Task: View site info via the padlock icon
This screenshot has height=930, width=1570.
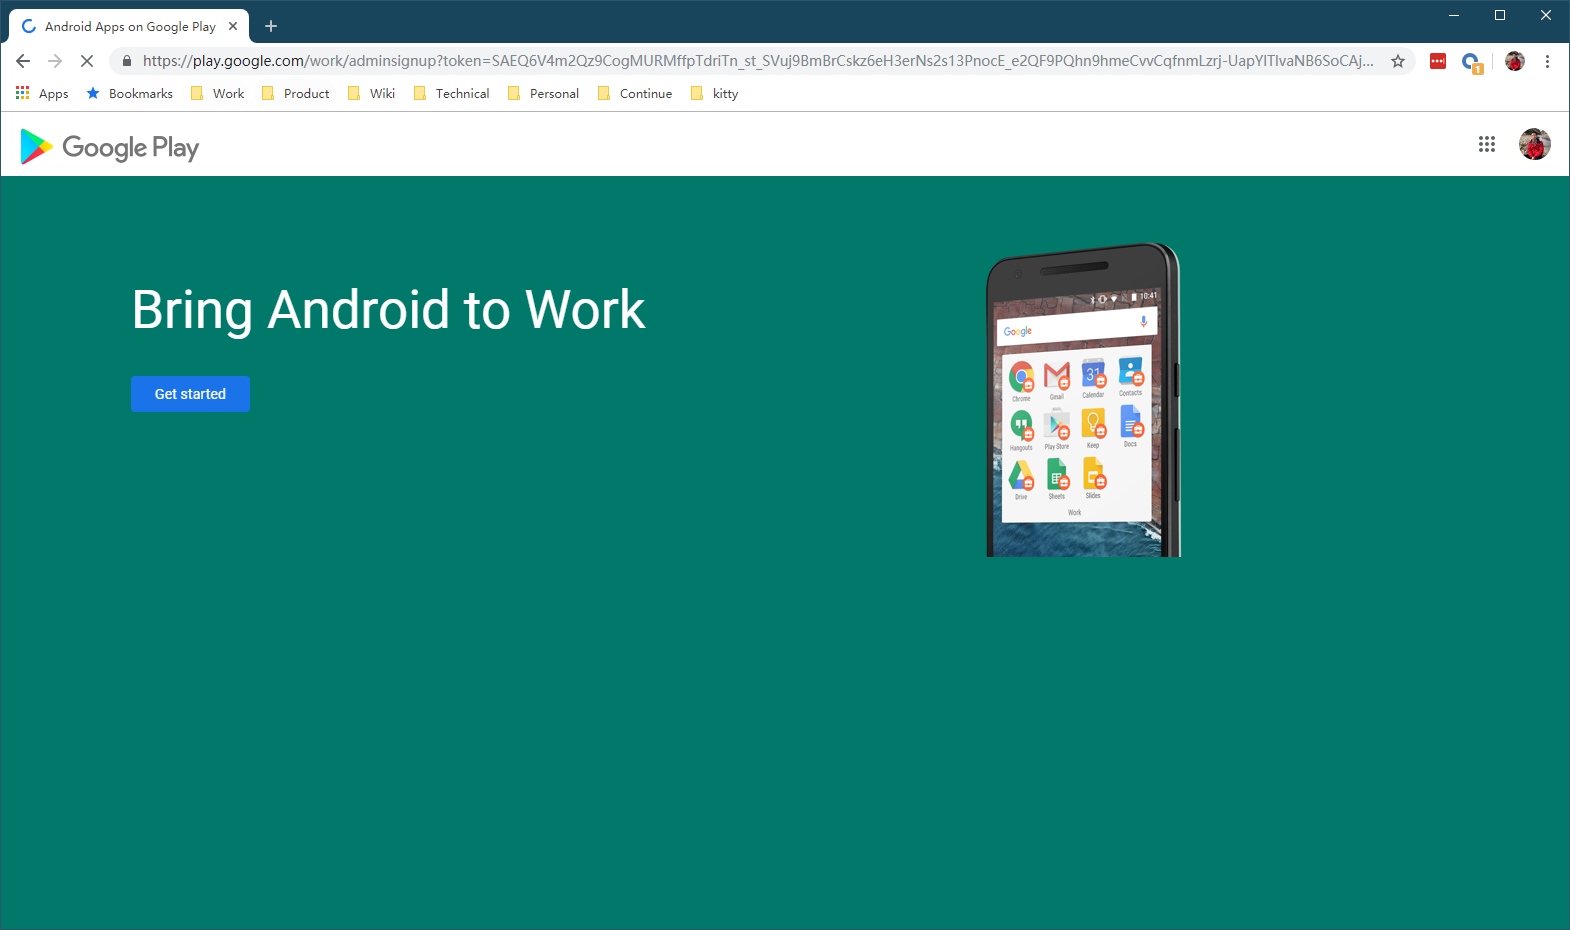Action: click(127, 61)
